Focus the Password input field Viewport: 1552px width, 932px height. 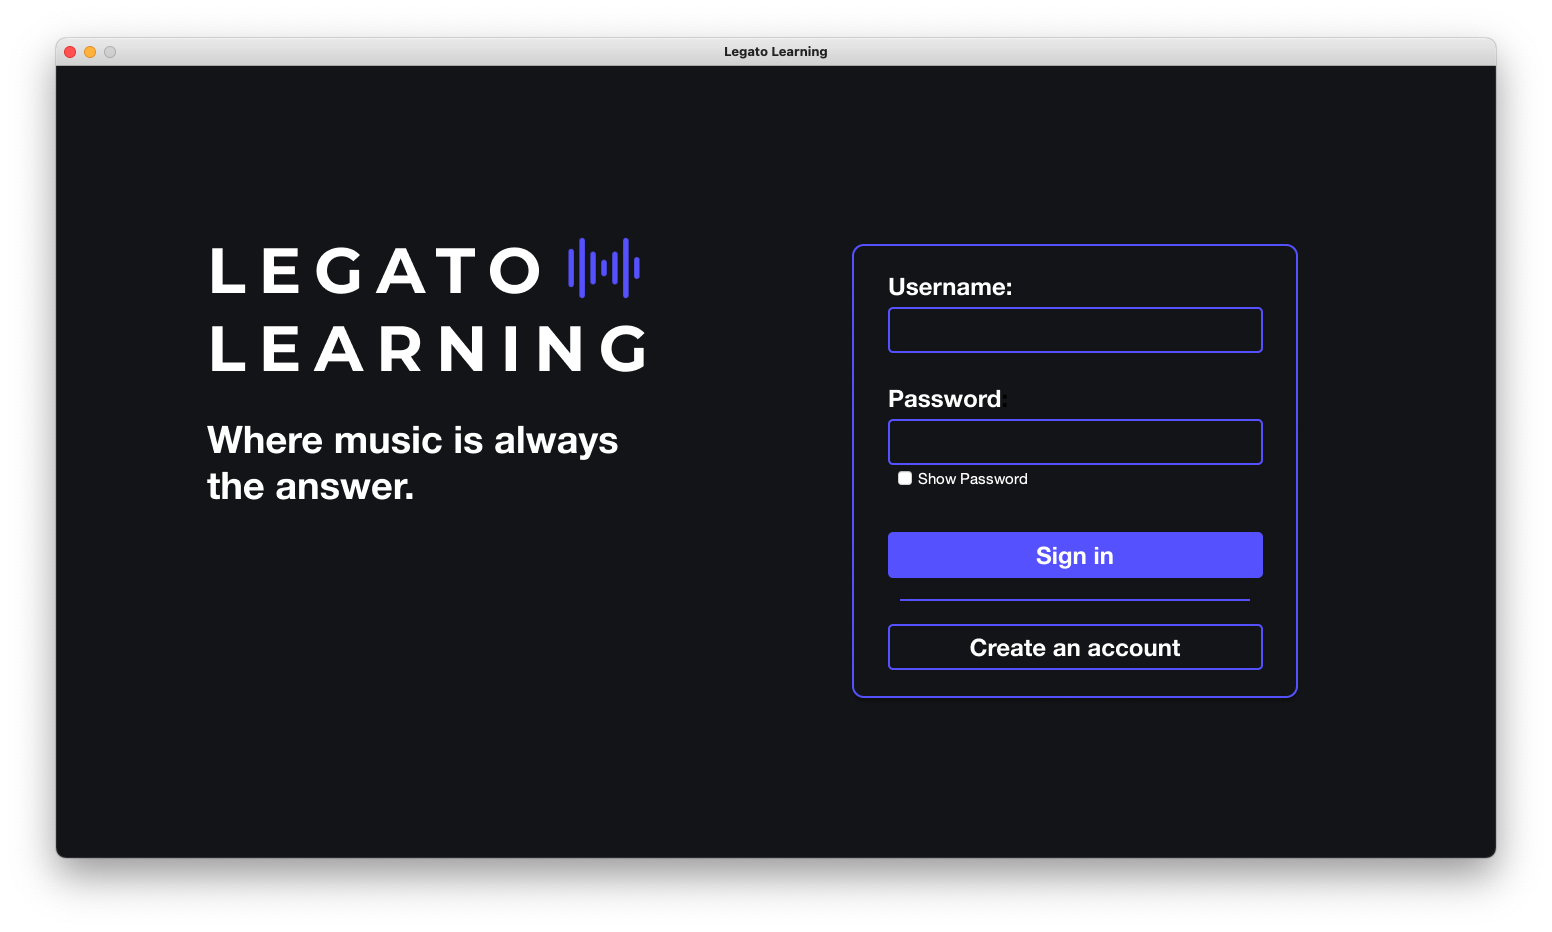pyautogui.click(x=1074, y=441)
